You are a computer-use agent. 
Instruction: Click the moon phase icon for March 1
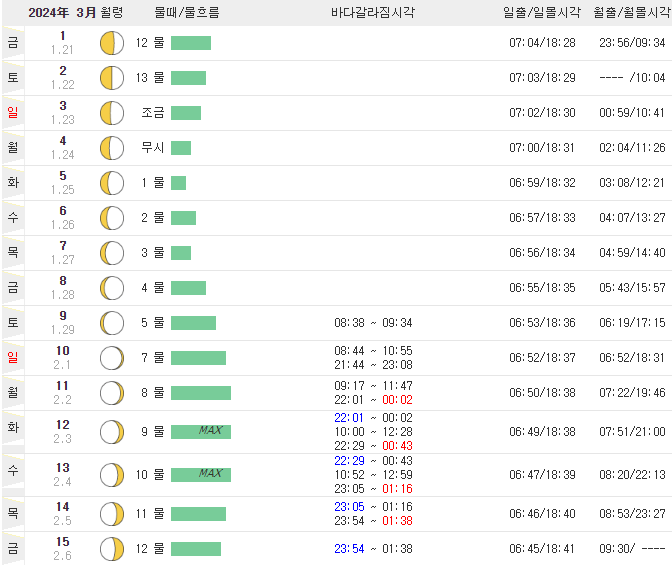click(112, 43)
